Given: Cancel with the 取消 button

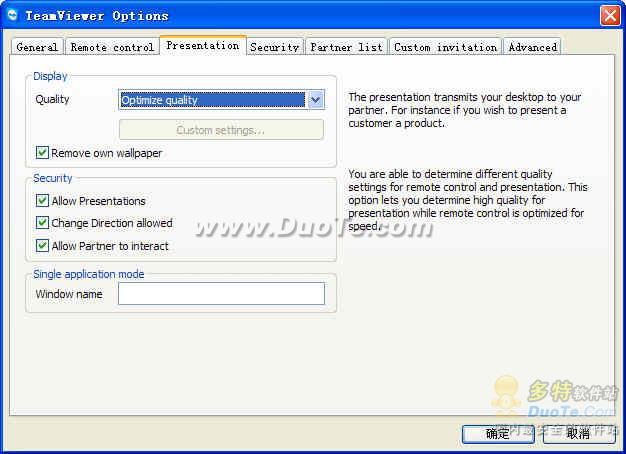Looking at the screenshot, I should coord(578,434).
